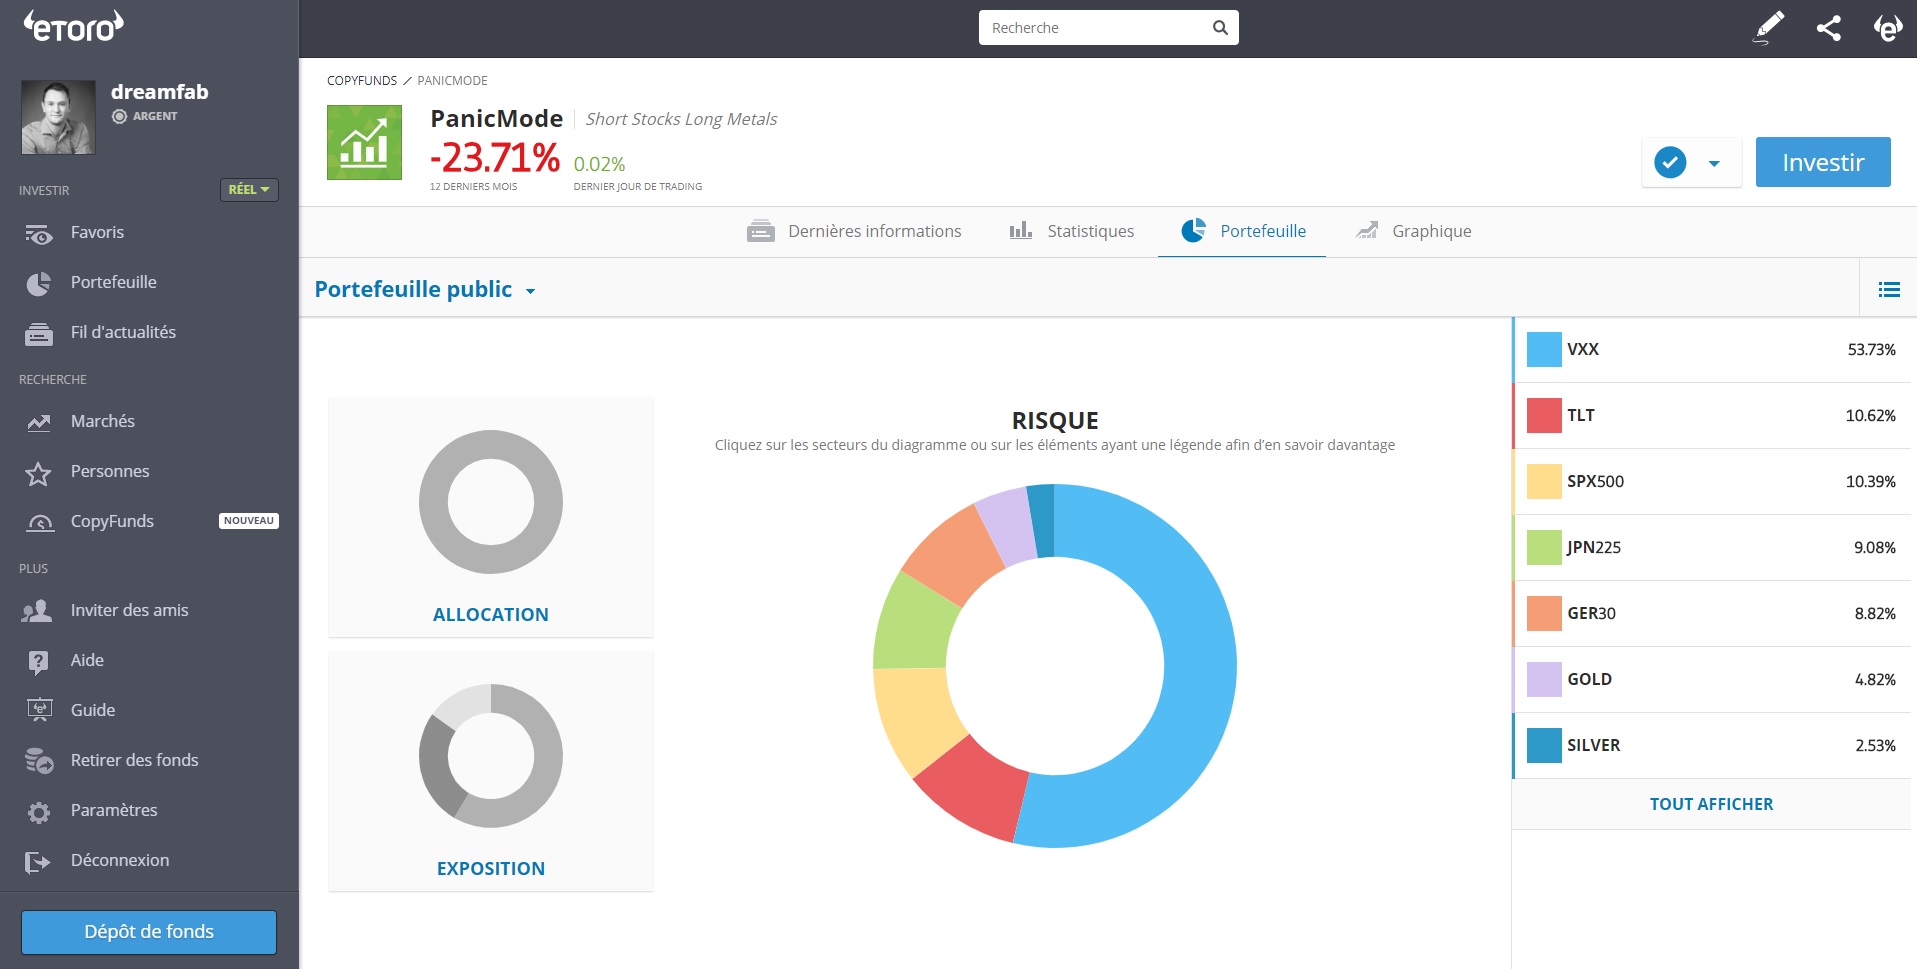Switch to the Graphique tab
The width and height of the screenshot is (1917, 969).
point(1414,231)
